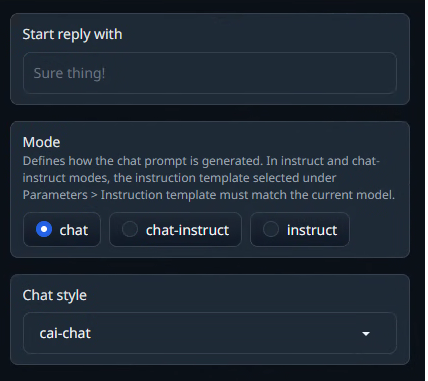Click the small triangle icon in Chat style

tap(366, 333)
